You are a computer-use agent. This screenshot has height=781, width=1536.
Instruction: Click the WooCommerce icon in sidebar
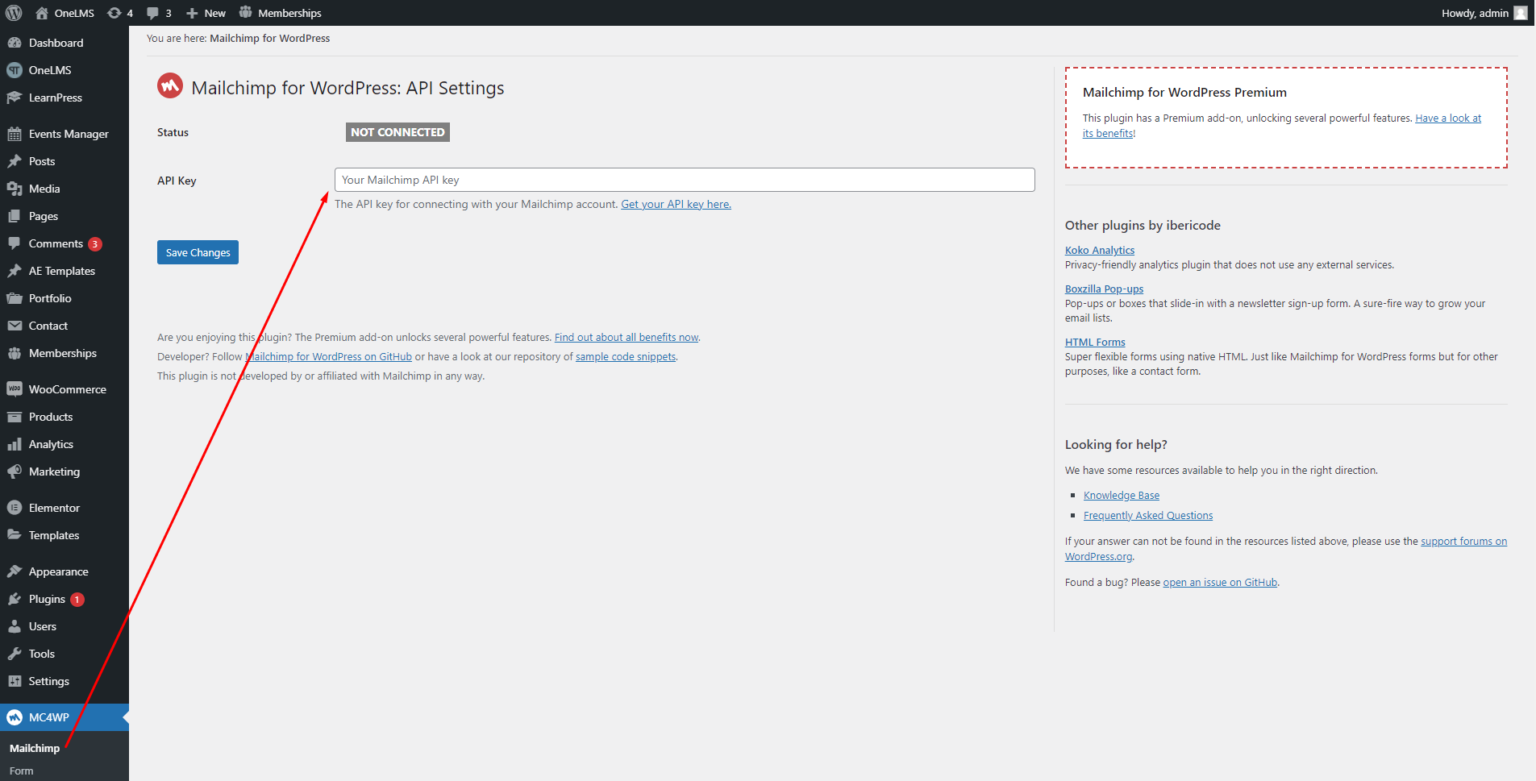coord(14,389)
